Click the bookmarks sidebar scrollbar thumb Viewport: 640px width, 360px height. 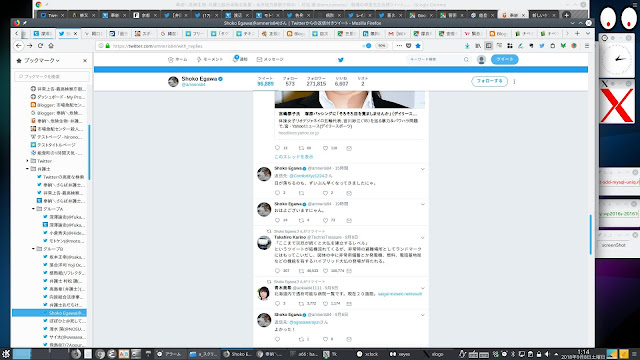tap(89, 152)
